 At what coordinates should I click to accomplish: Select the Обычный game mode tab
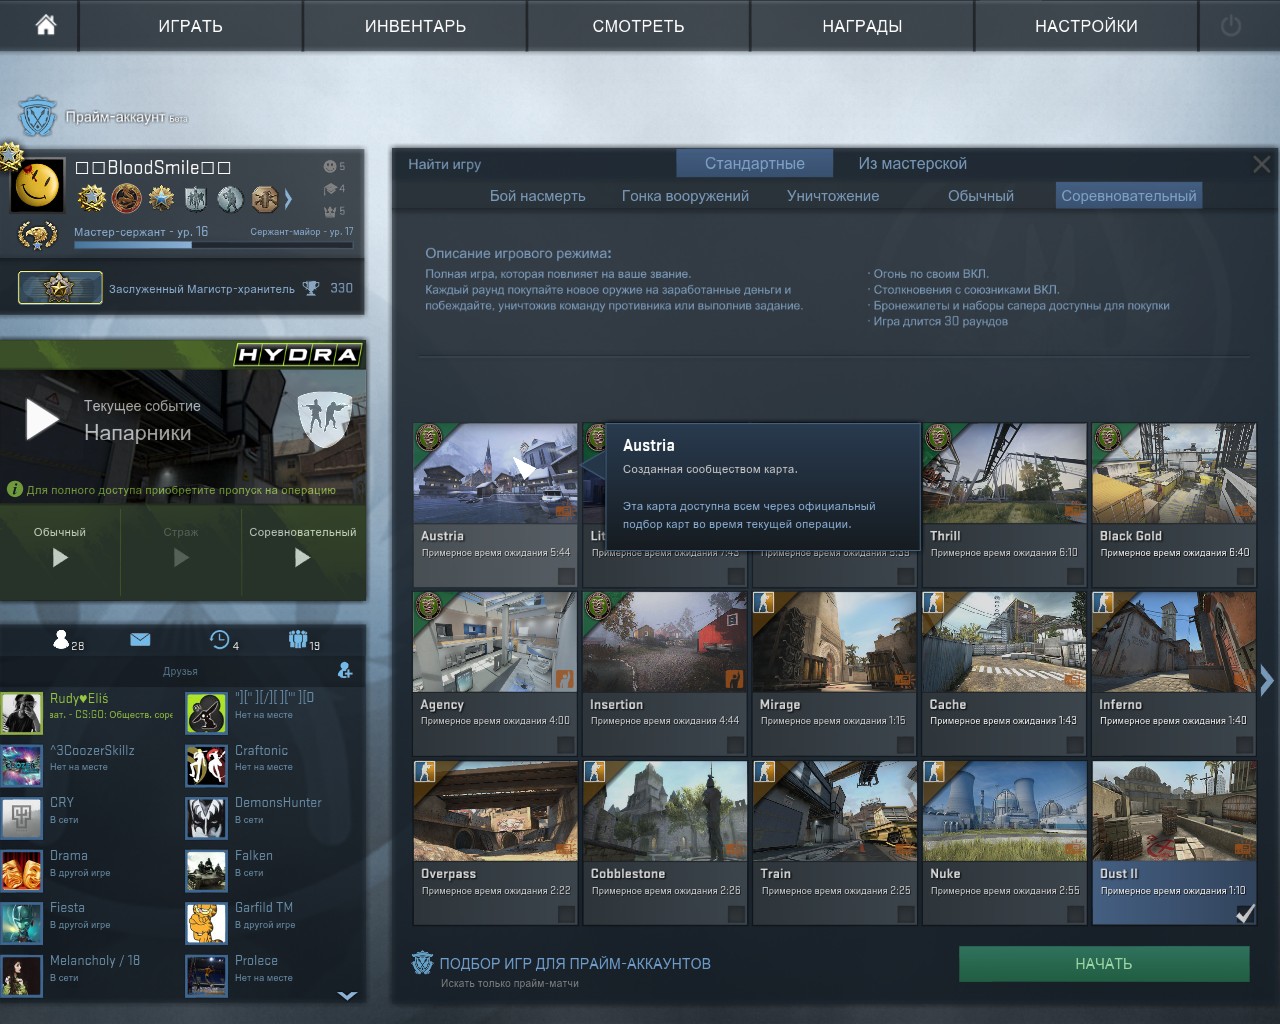tap(980, 196)
